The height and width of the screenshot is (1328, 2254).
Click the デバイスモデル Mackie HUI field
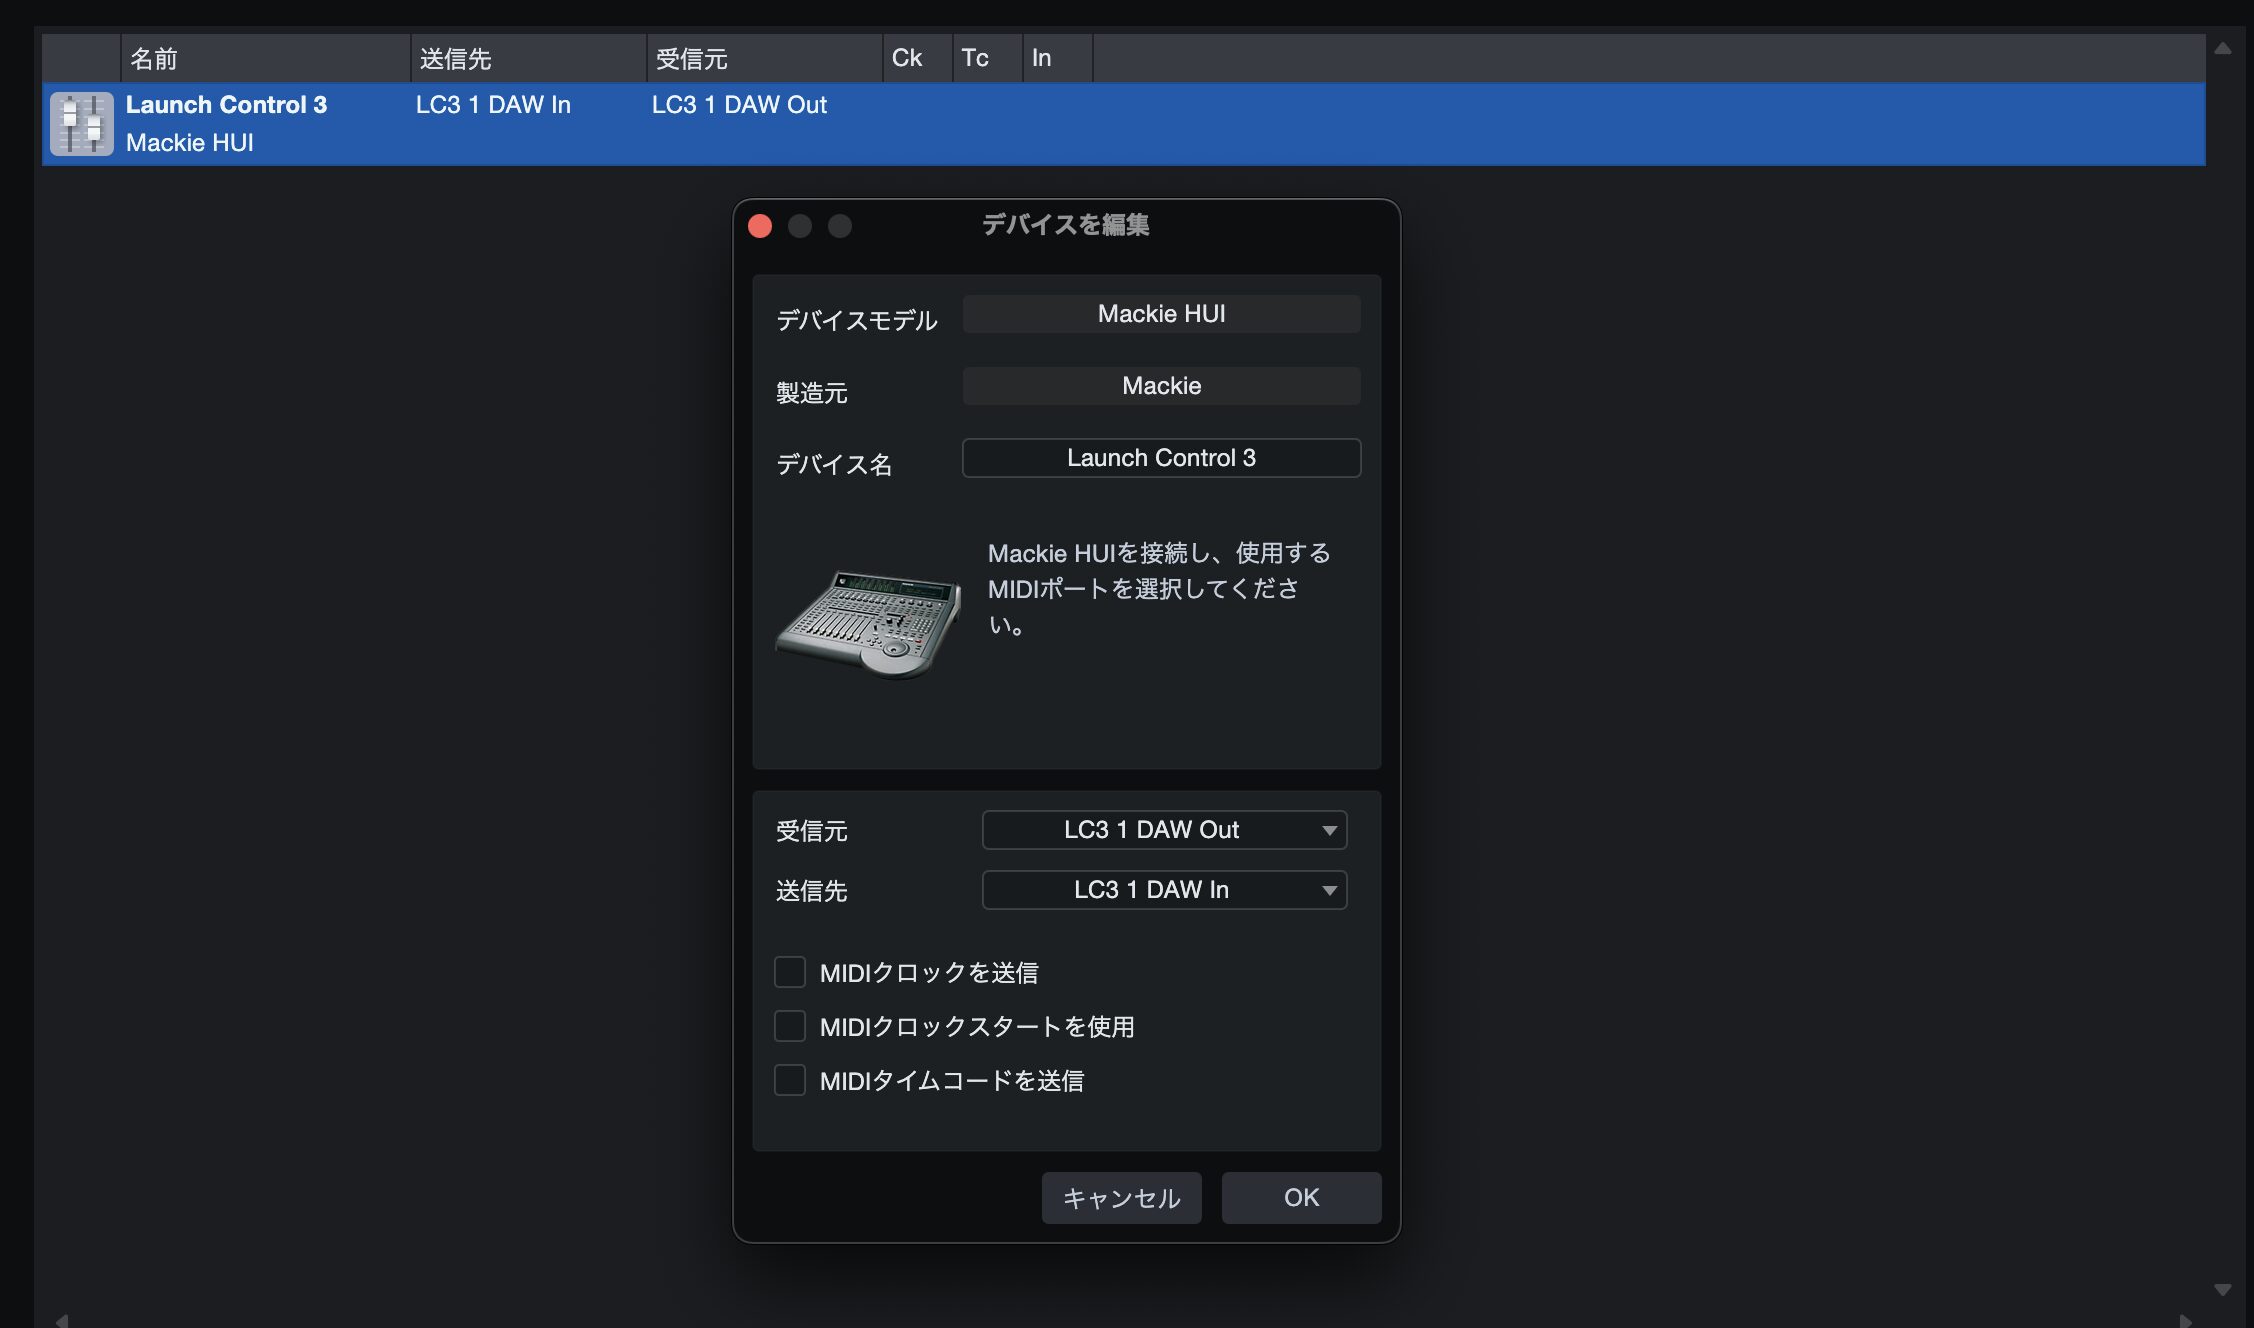pos(1161,314)
